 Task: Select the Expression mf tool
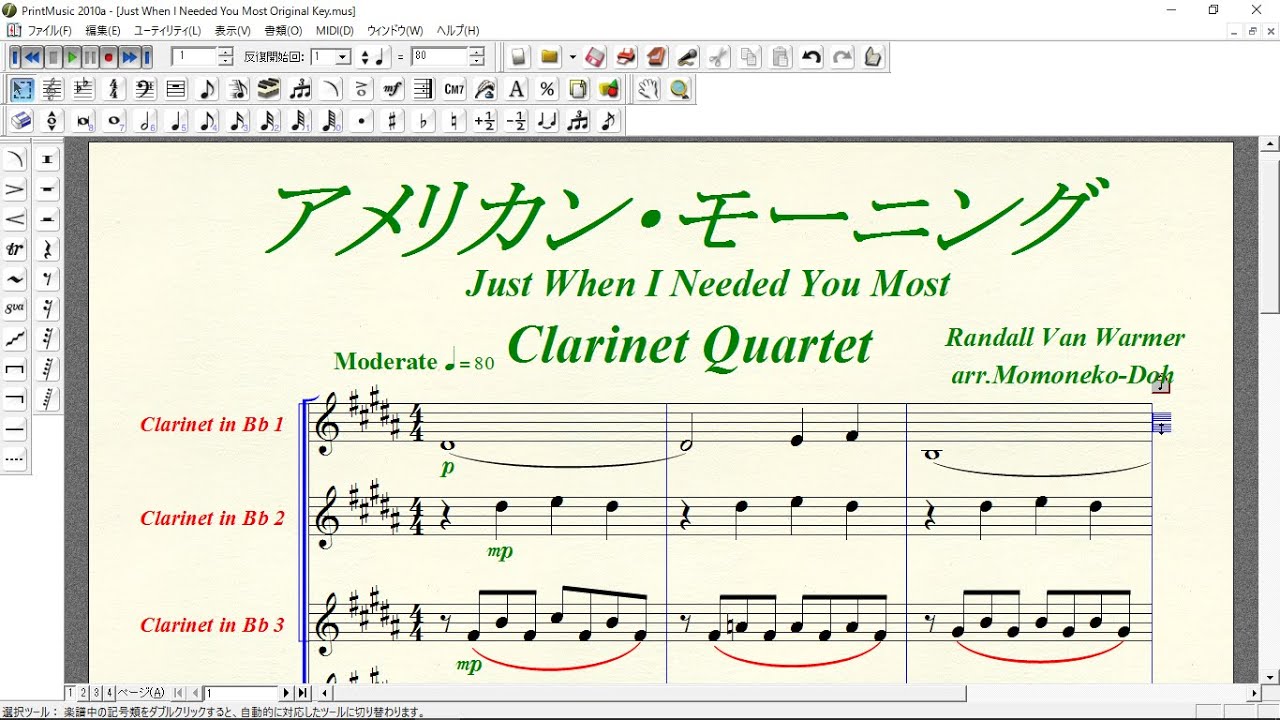click(x=393, y=89)
